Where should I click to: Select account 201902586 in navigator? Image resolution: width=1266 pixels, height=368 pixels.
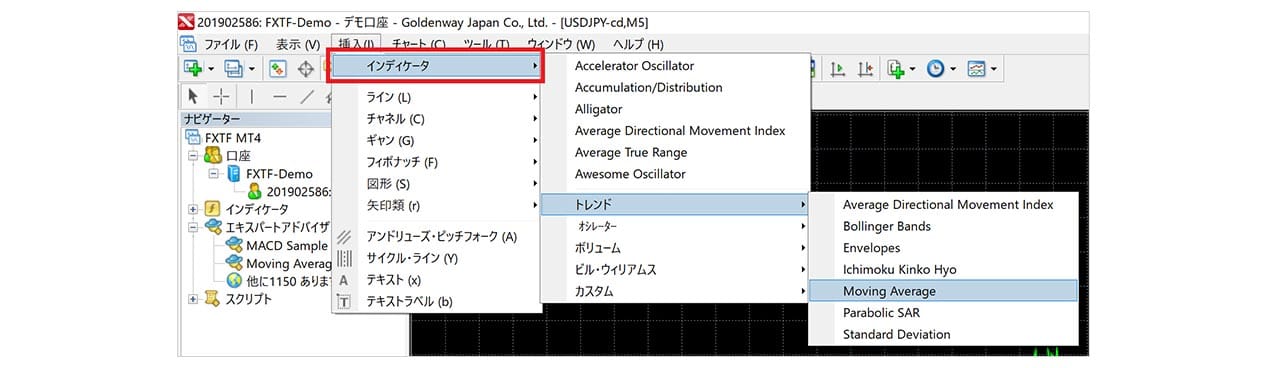click(x=298, y=192)
